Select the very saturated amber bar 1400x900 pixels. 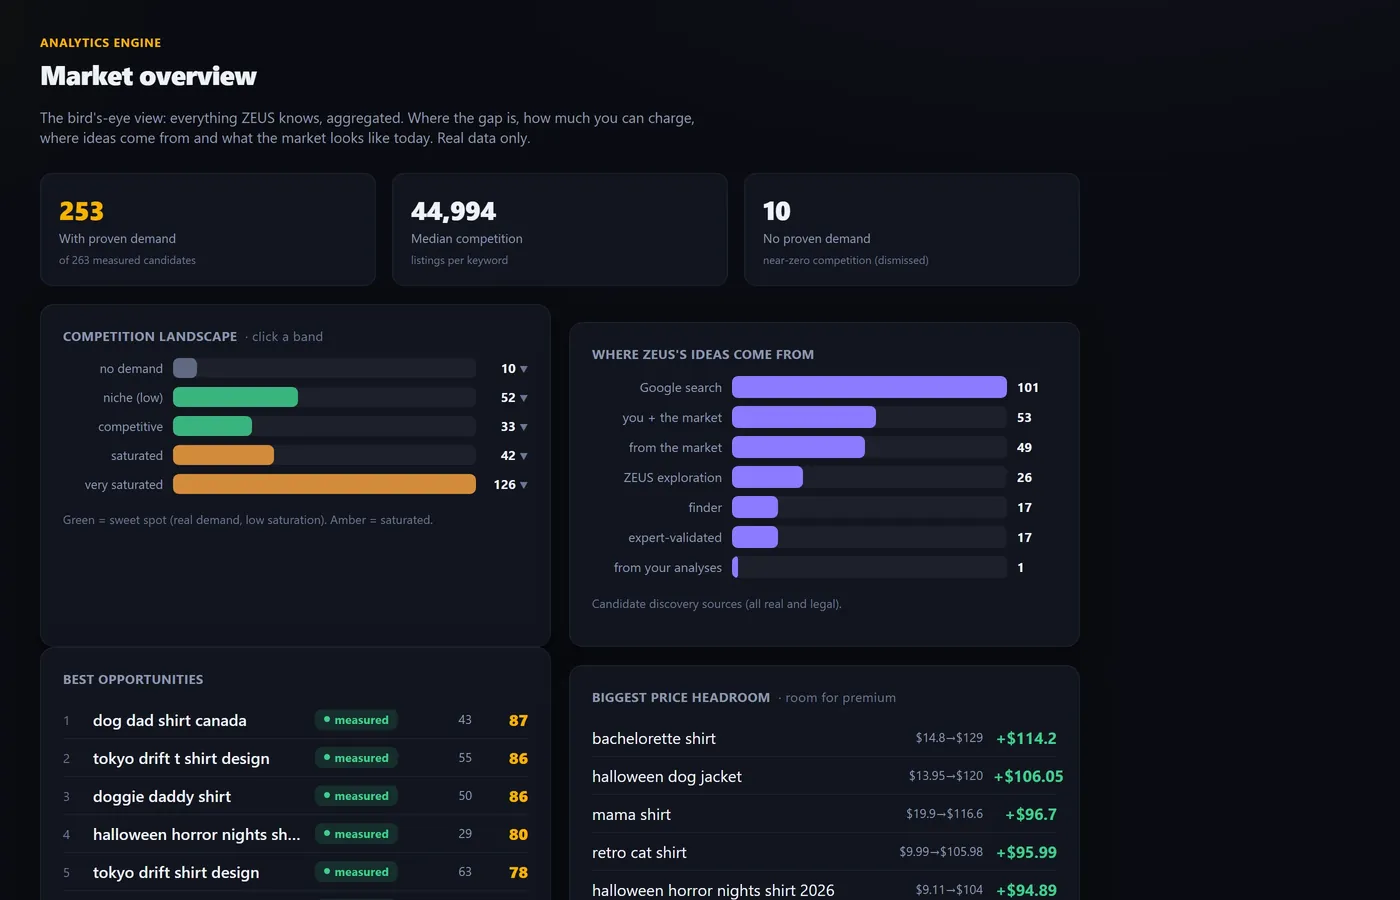coord(324,484)
